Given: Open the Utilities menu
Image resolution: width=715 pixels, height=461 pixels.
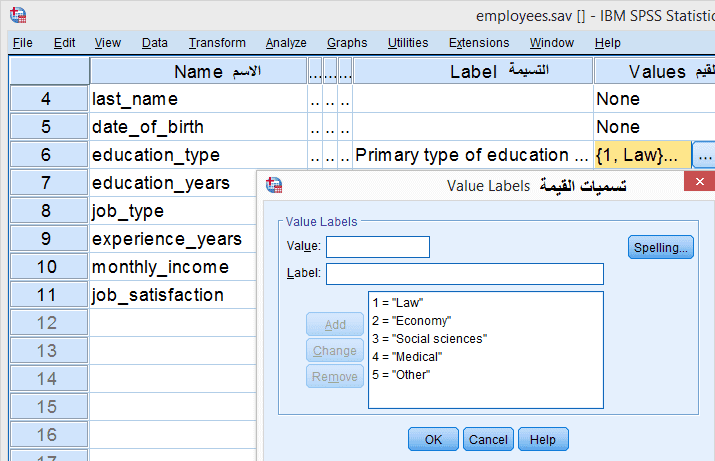Looking at the screenshot, I should pos(408,43).
